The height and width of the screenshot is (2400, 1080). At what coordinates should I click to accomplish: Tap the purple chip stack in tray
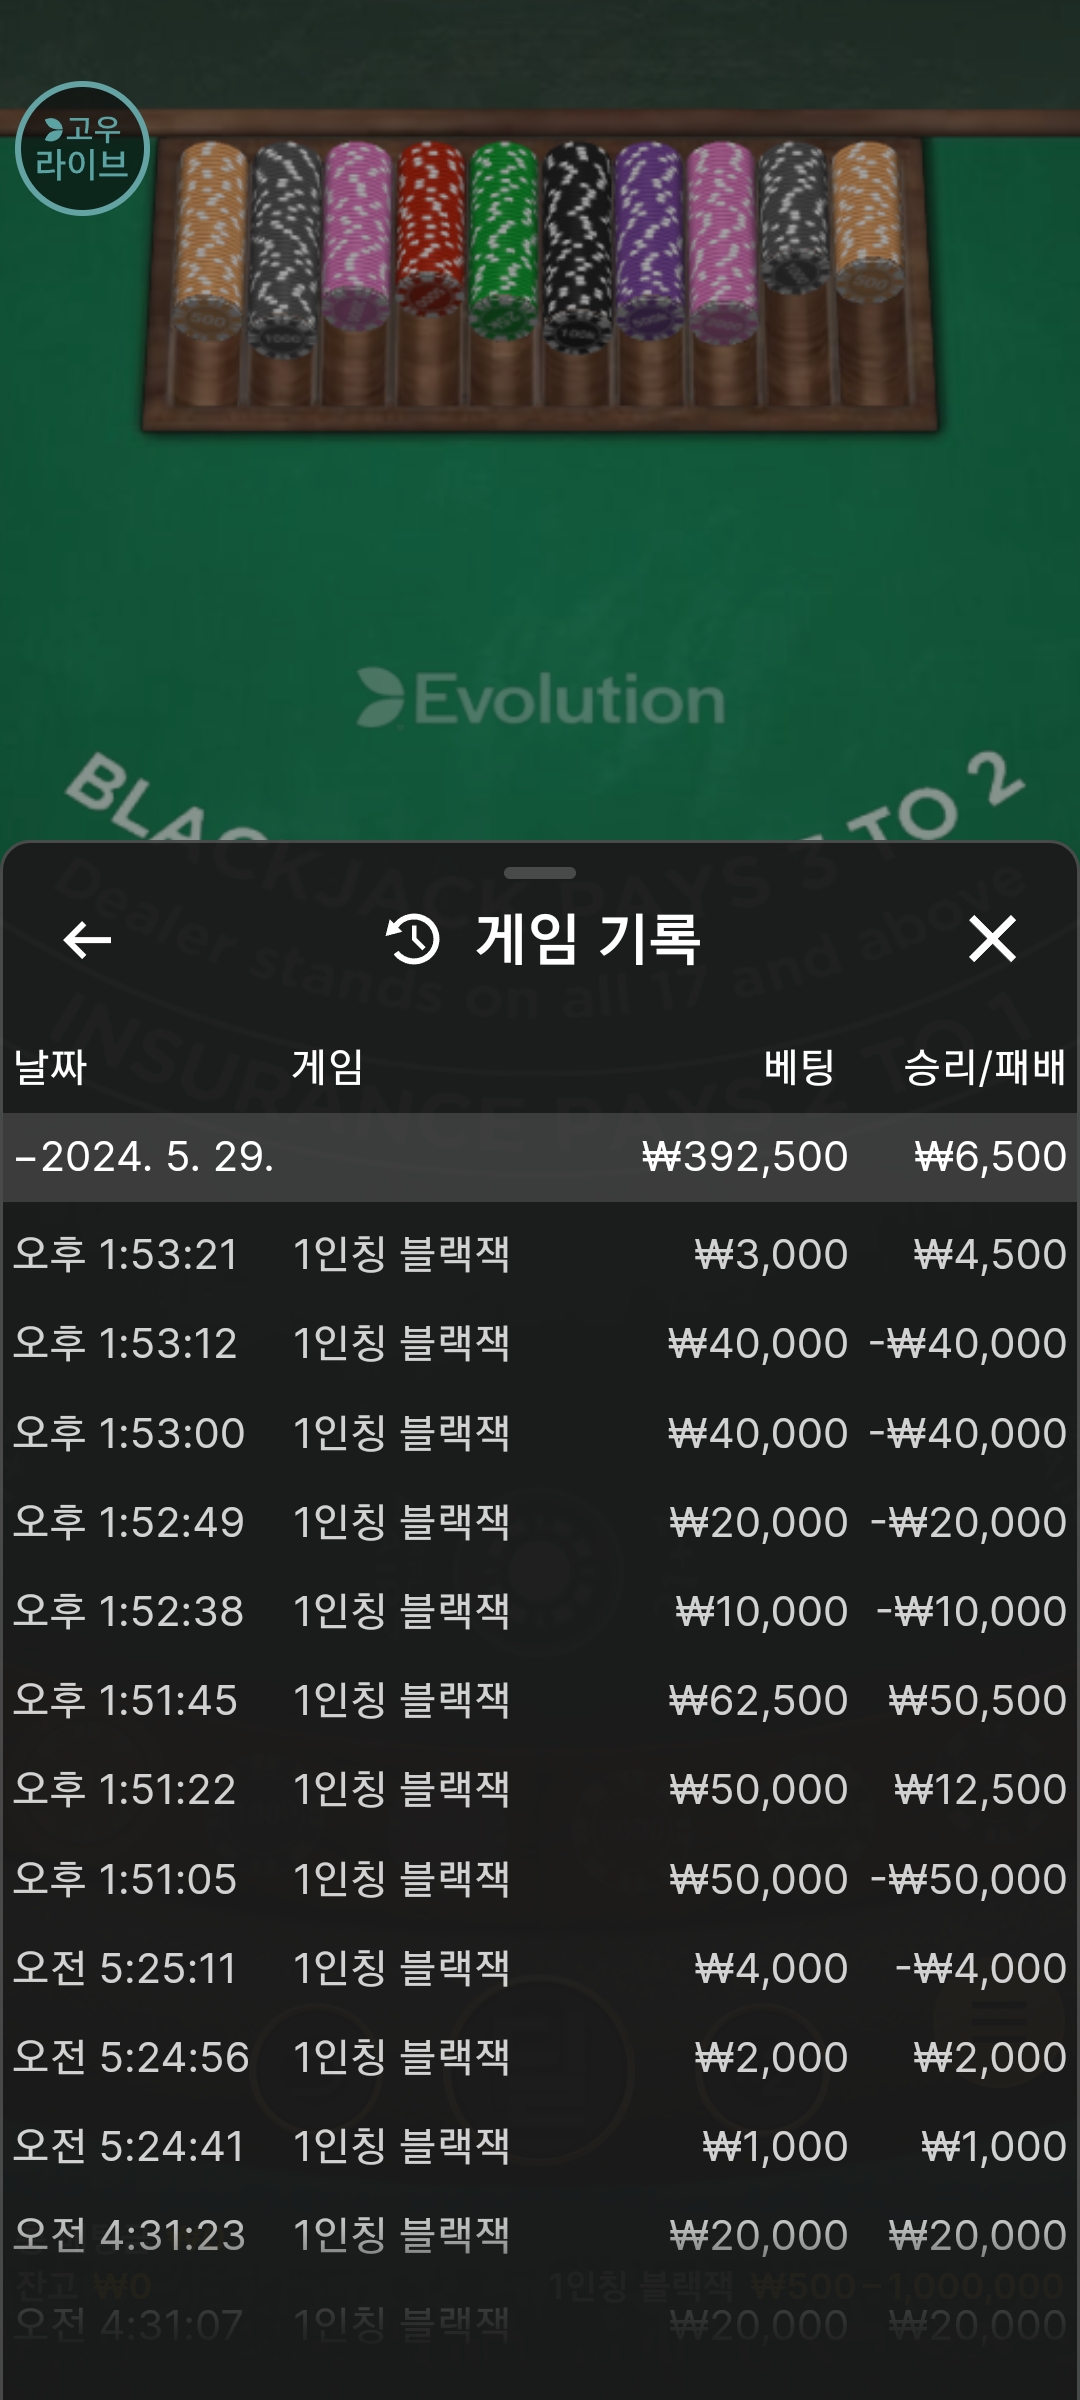(650, 238)
